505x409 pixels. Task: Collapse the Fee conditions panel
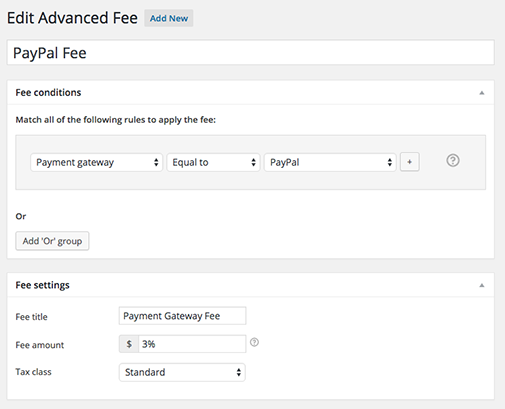coord(482,93)
